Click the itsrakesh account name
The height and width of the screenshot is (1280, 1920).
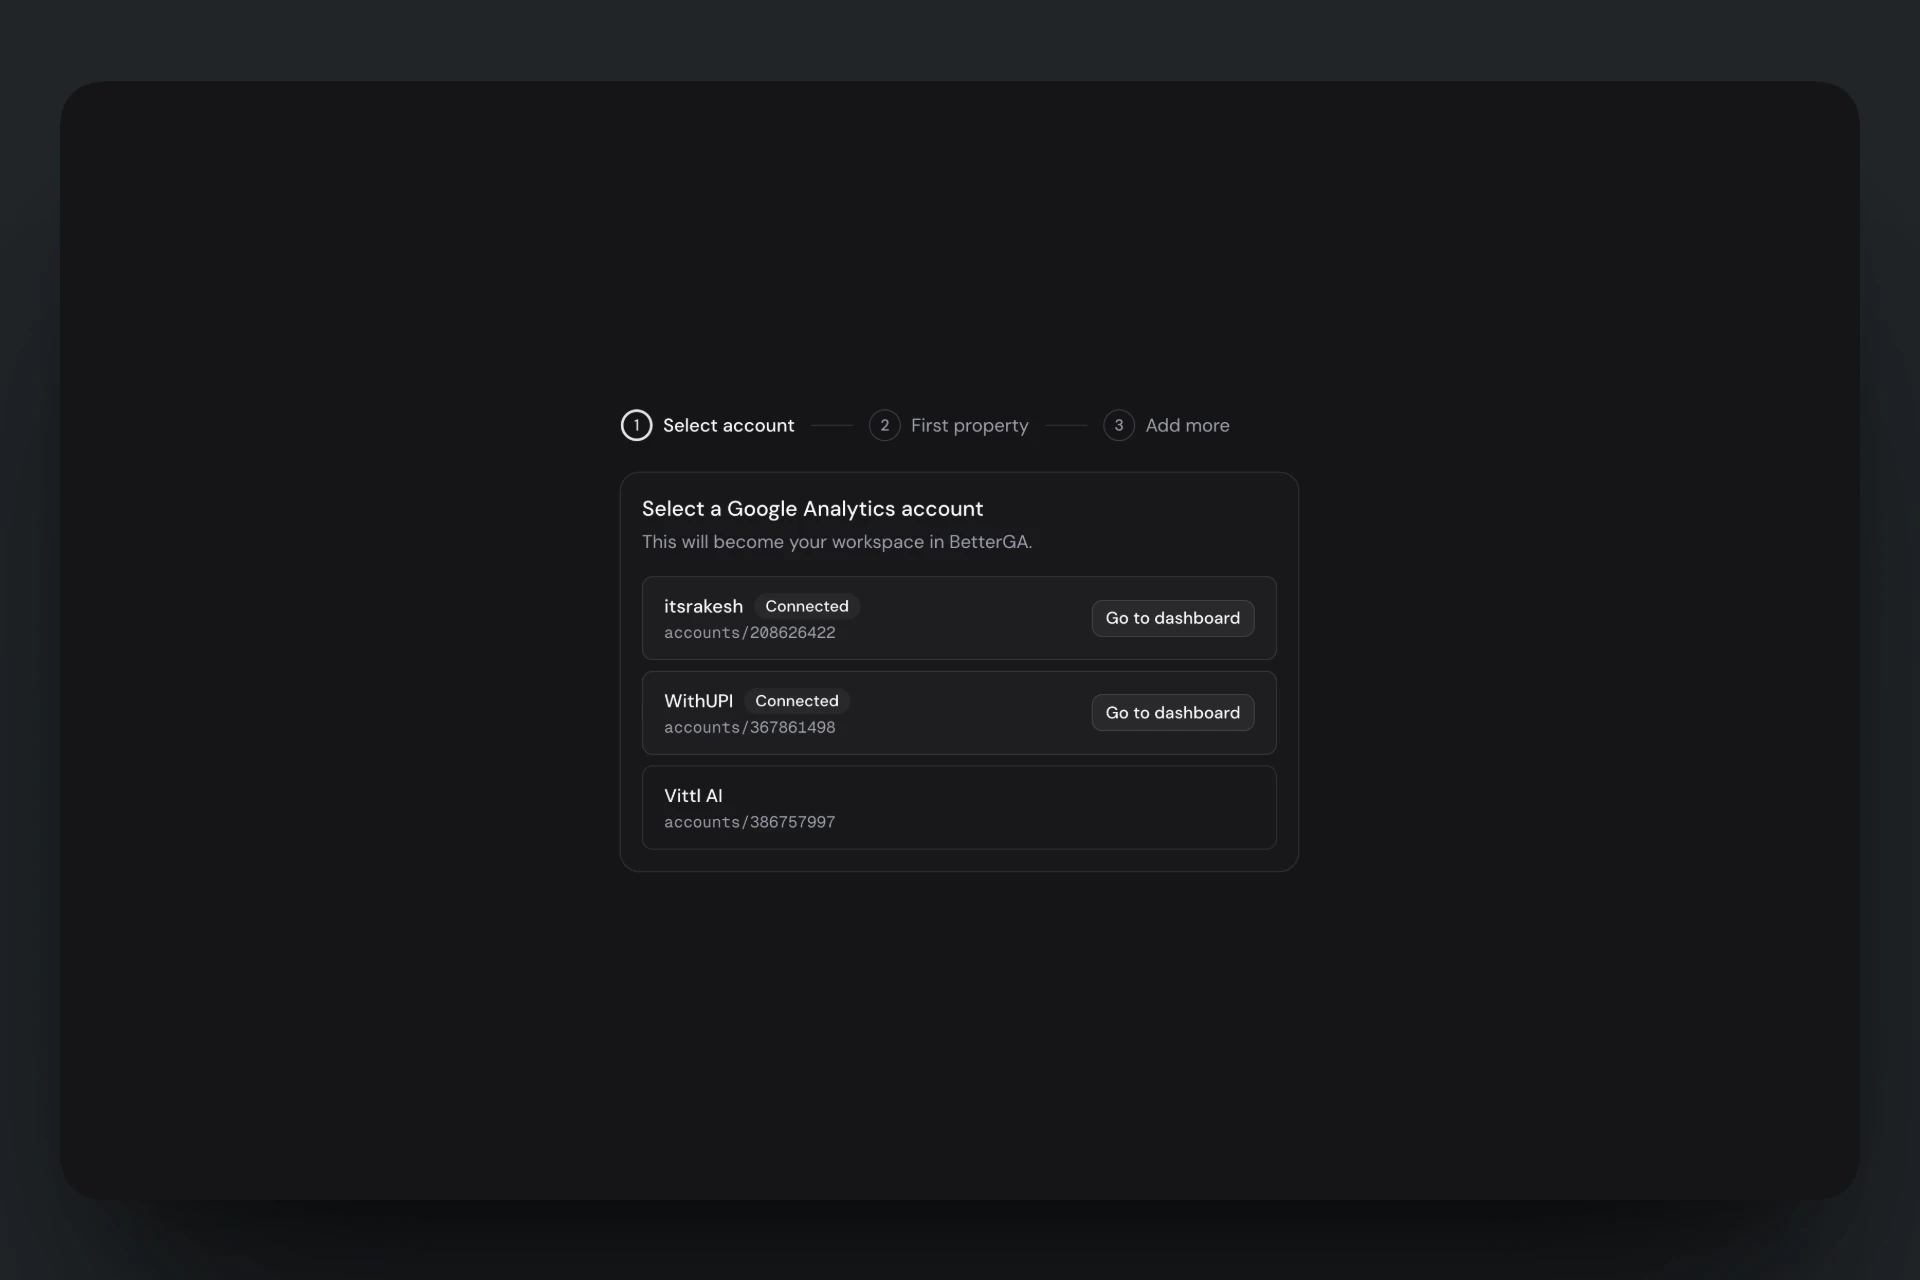click(703, 606)
